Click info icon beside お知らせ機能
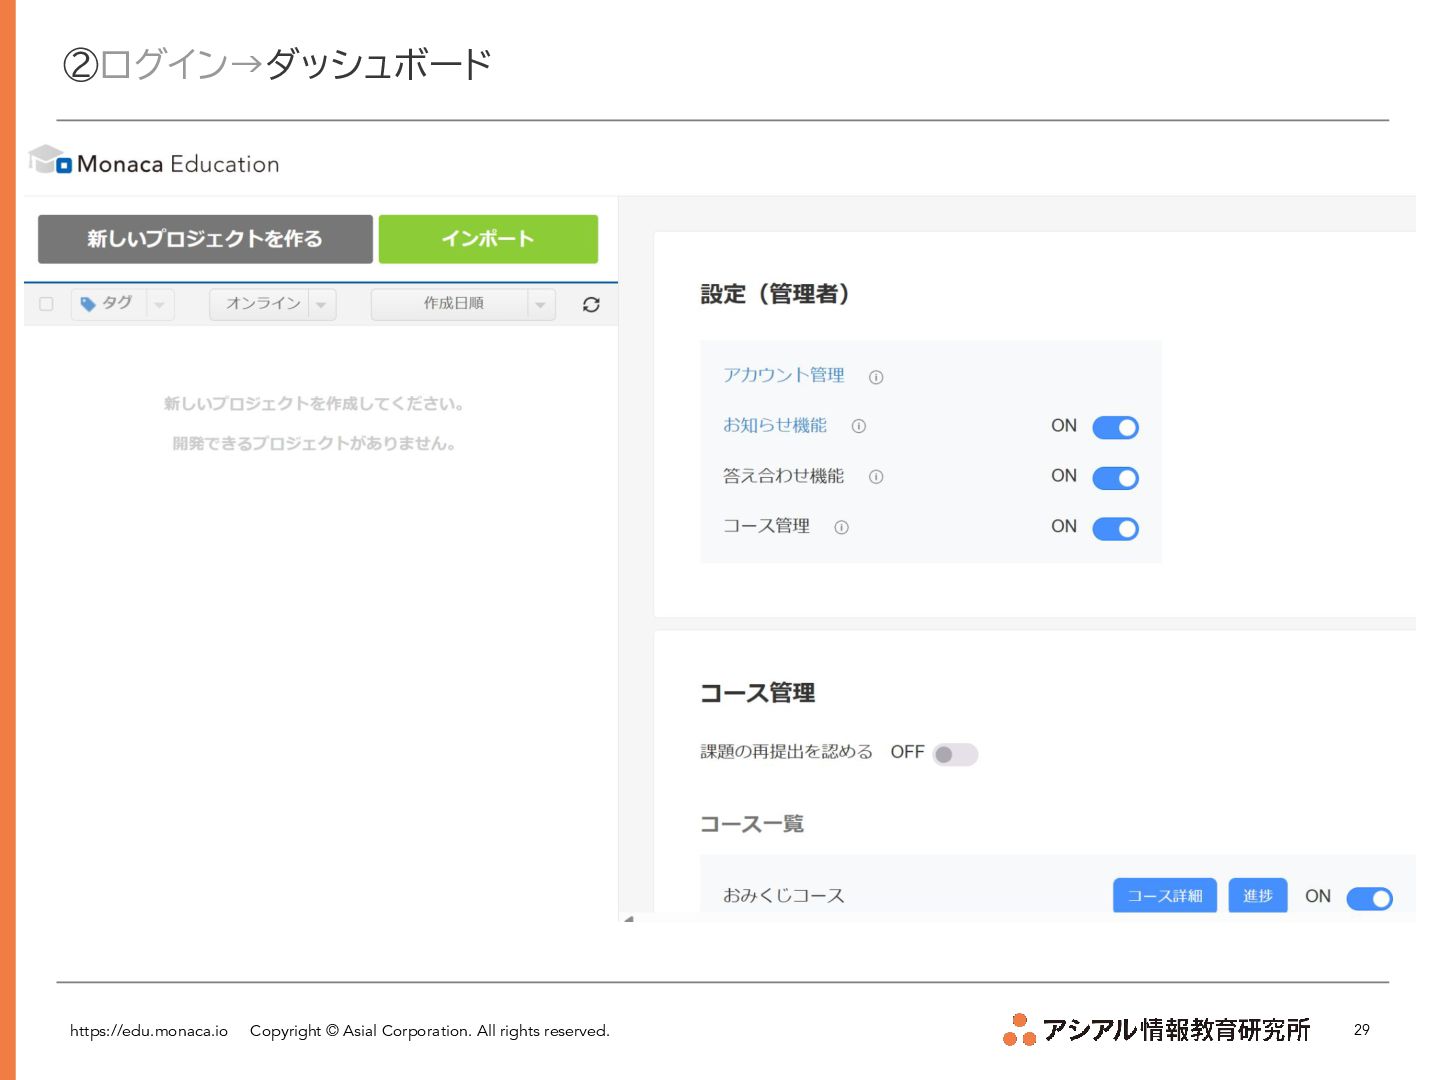Image resolution: width=1440 pixels, height=1080 pixels. coord(859,426)
